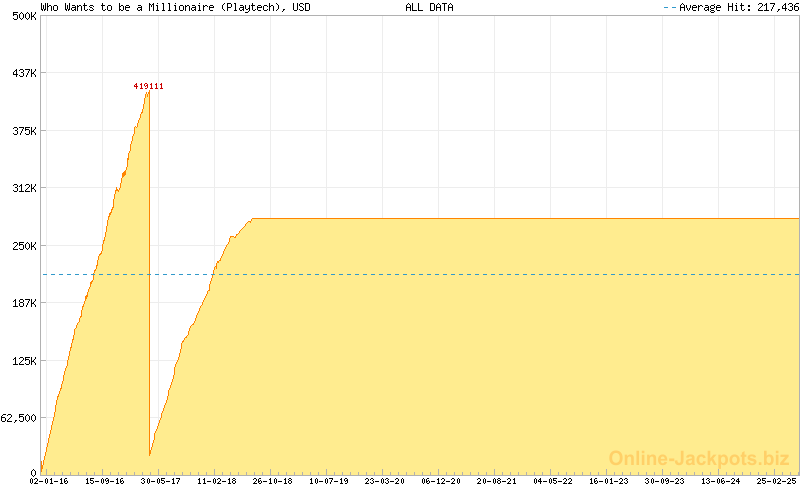Click the 62,500 y-axis label
Image resolution: width=800 pixels, height=490 pixels.
(19, 418)
